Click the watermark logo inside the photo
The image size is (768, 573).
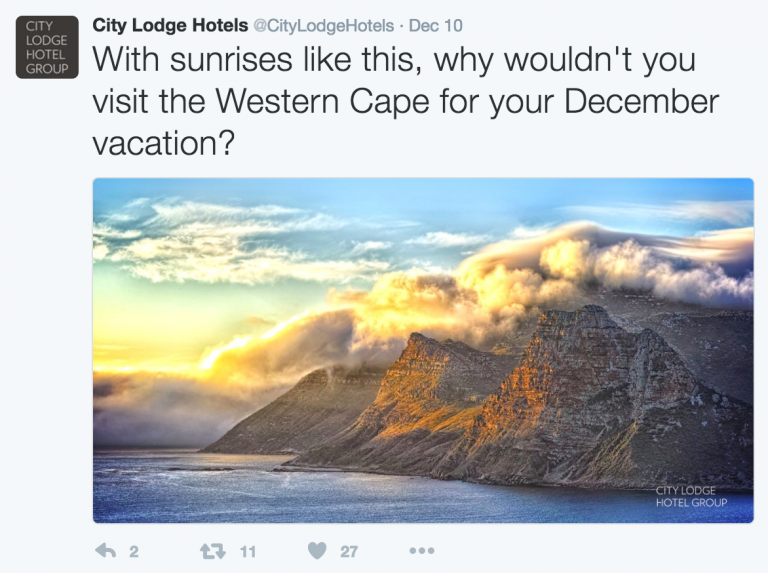691,496
